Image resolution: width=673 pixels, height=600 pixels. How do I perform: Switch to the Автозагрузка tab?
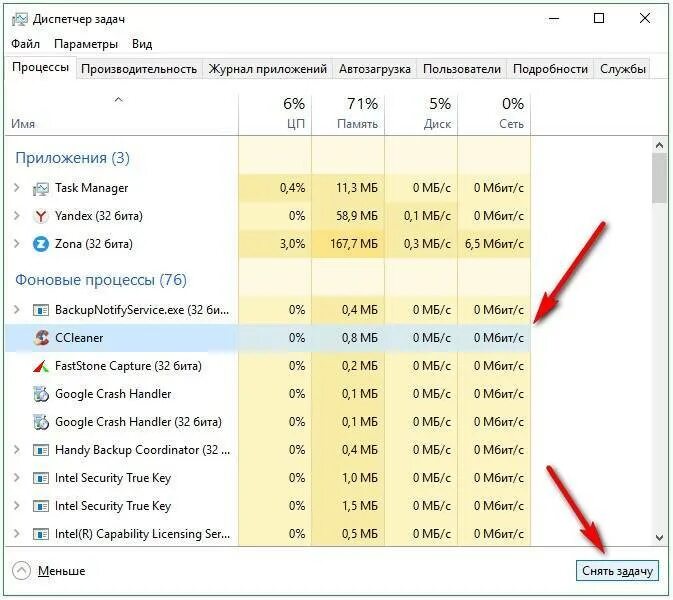(375, 69)
